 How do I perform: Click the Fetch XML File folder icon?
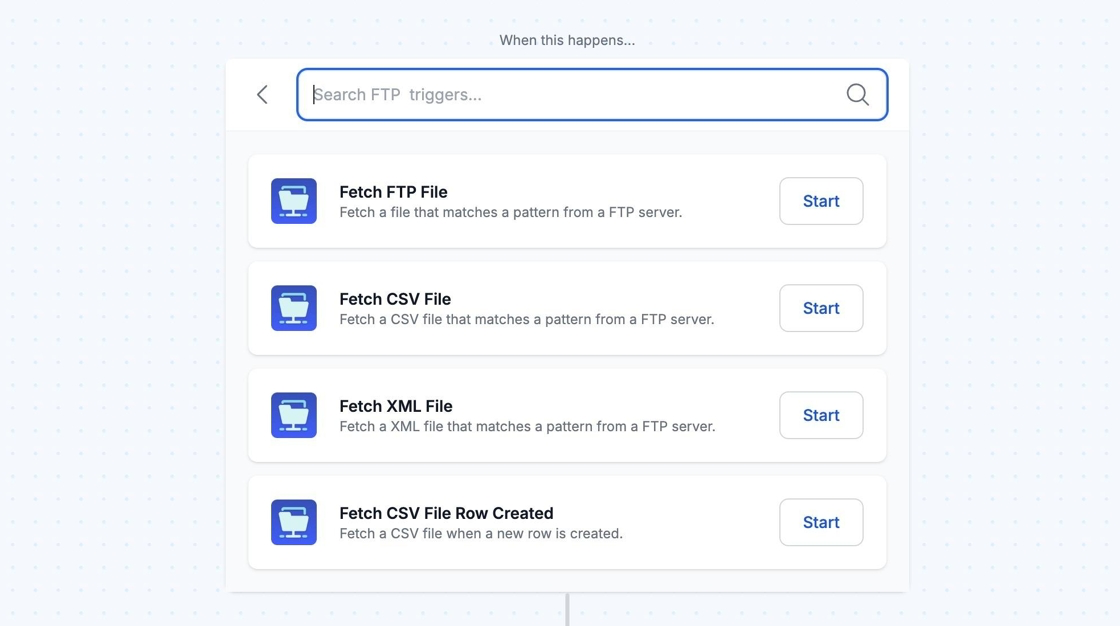click(x=294, y=415)
